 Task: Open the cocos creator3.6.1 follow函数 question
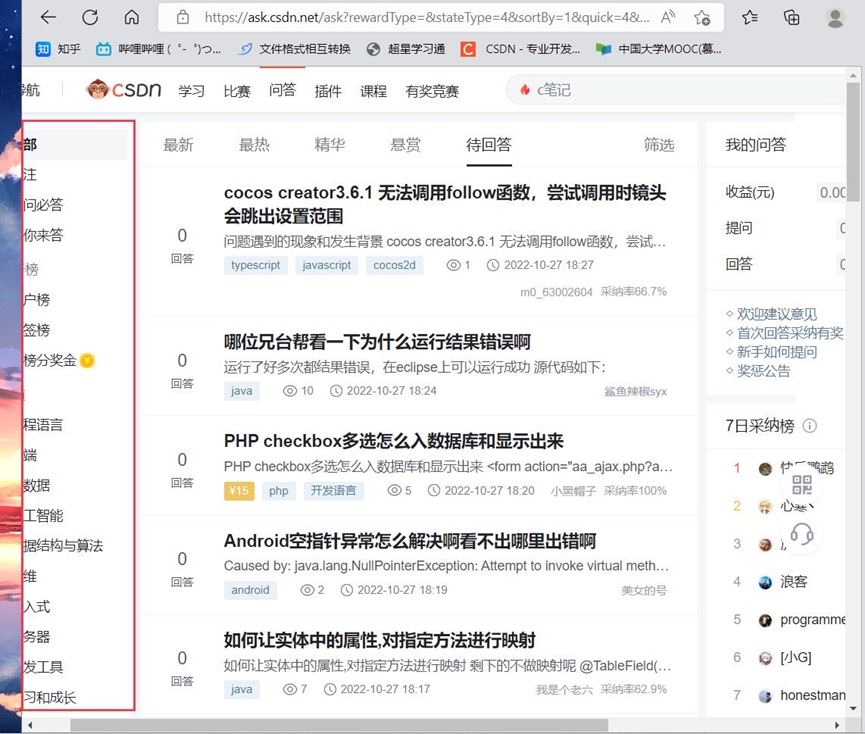click(445, 204)
